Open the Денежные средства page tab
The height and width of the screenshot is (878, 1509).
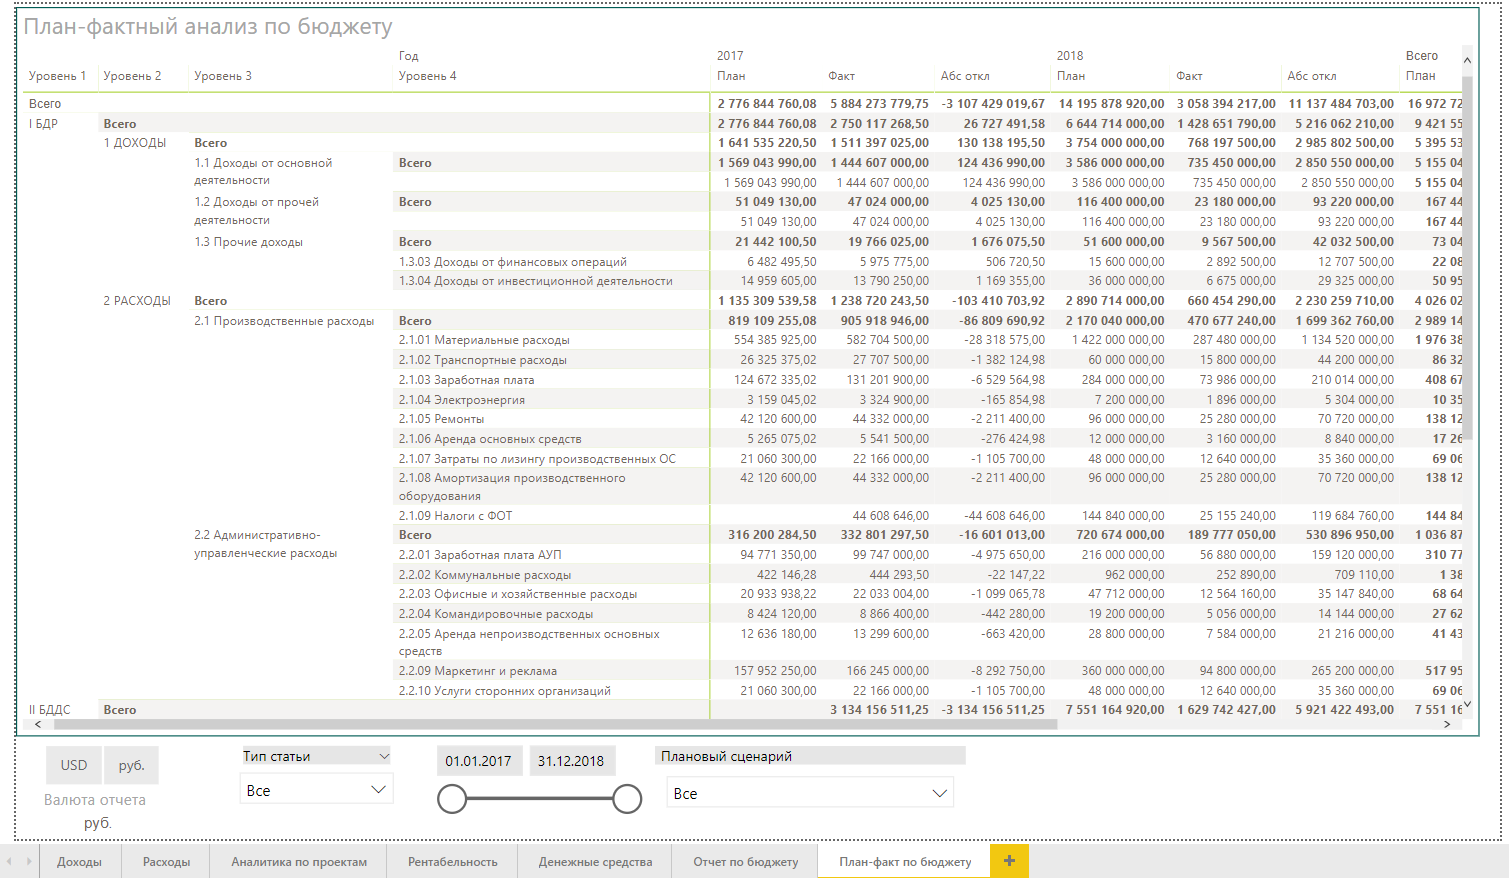(x=595, y=862)
